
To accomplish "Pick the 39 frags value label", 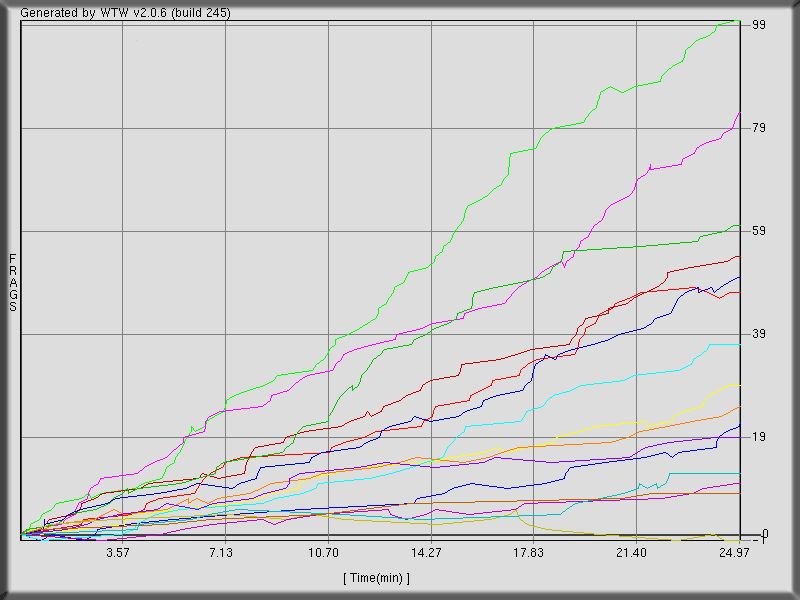I will coord(758,334).
